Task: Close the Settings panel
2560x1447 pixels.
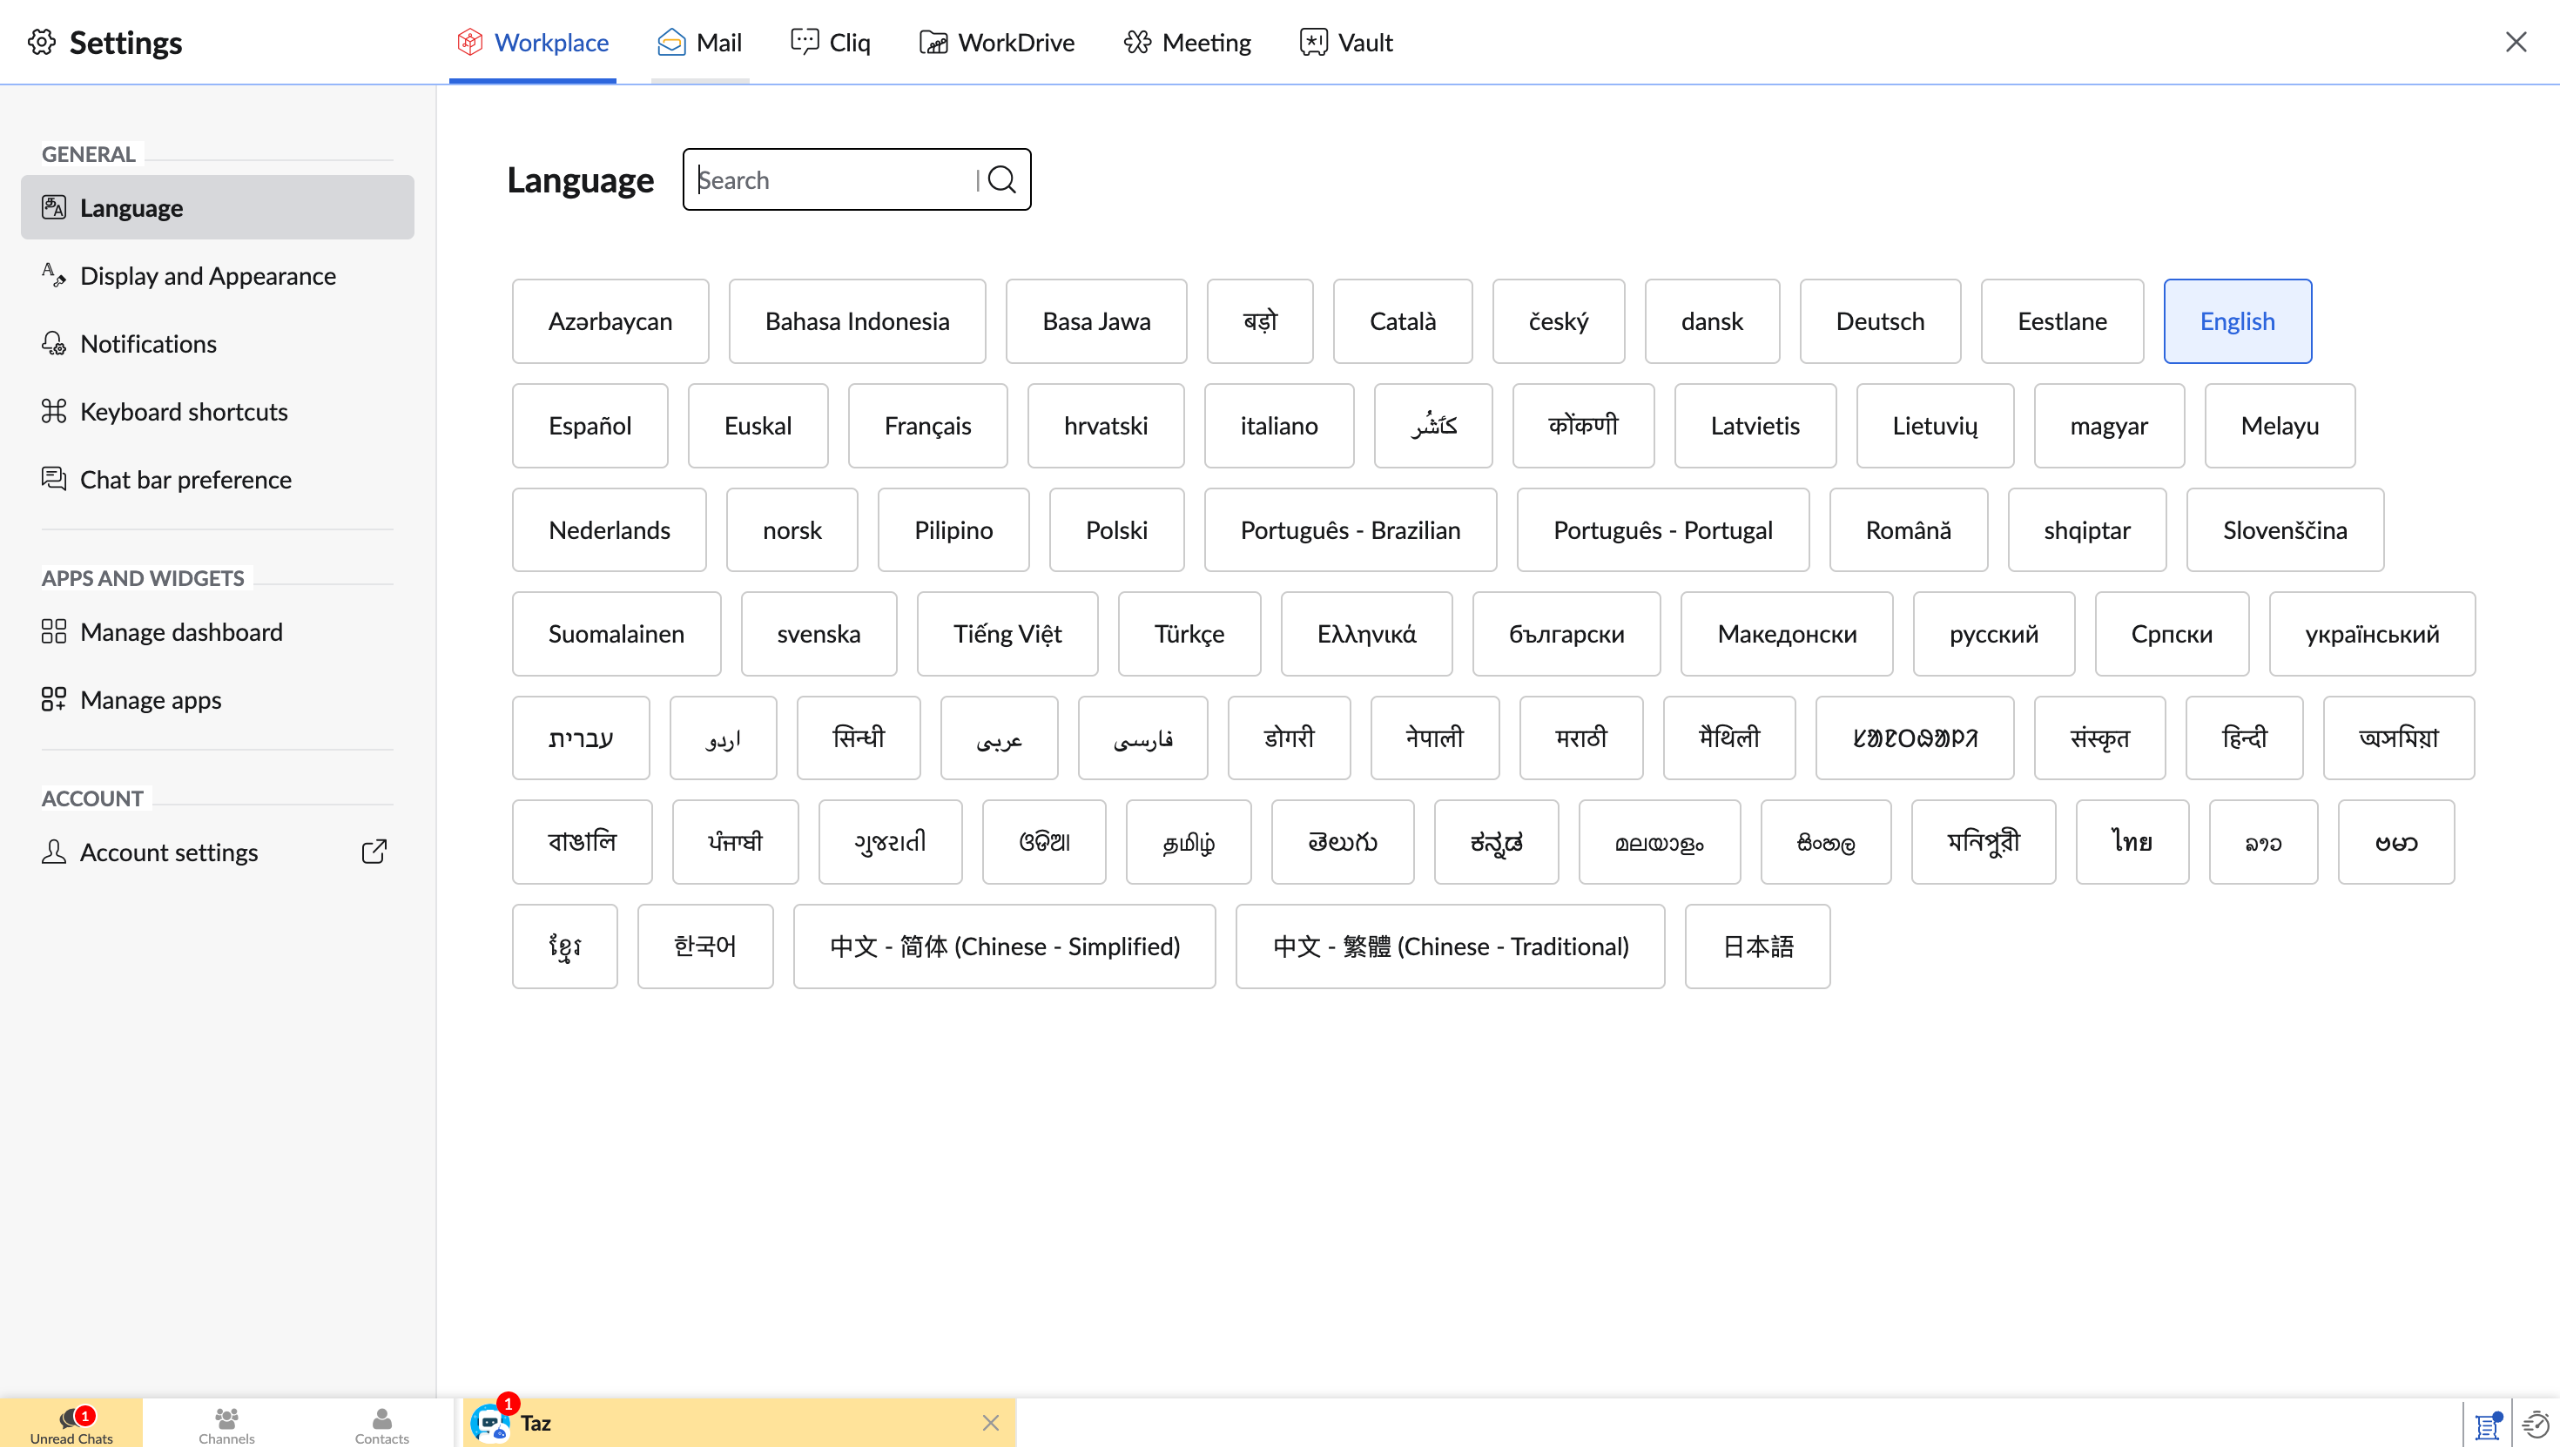Action: point(2516,42)
